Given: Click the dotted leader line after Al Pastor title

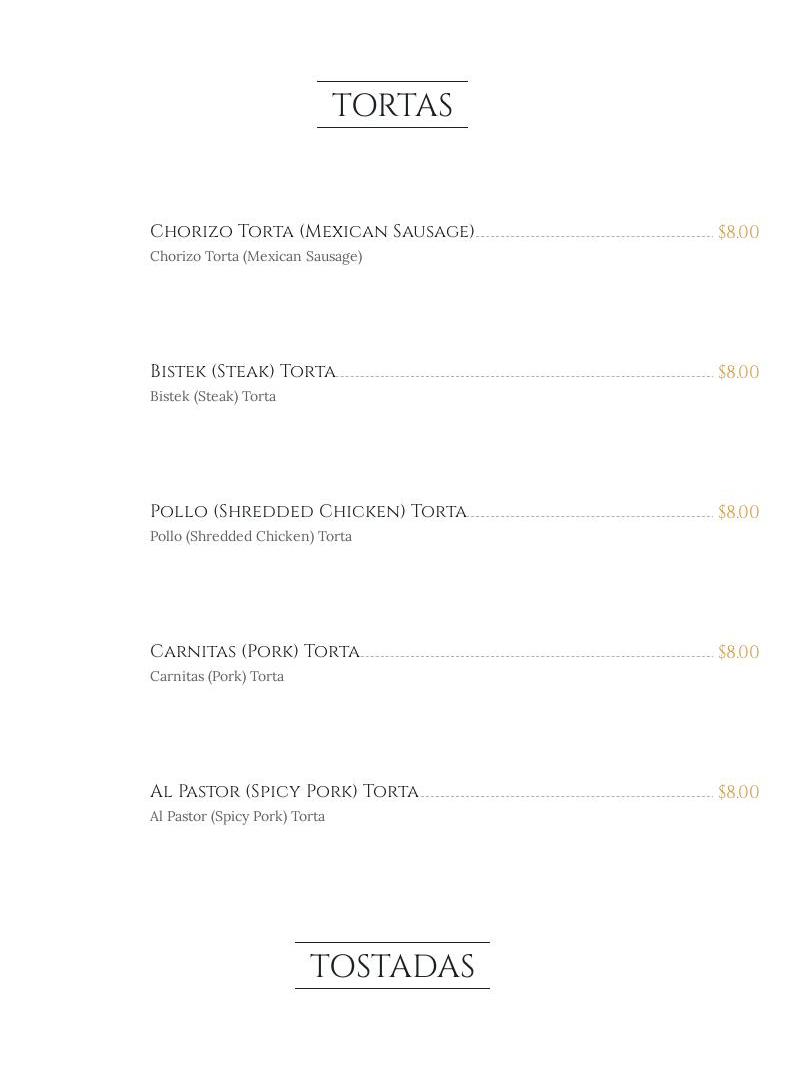Looking at the screenshot, I should (566, 796).
